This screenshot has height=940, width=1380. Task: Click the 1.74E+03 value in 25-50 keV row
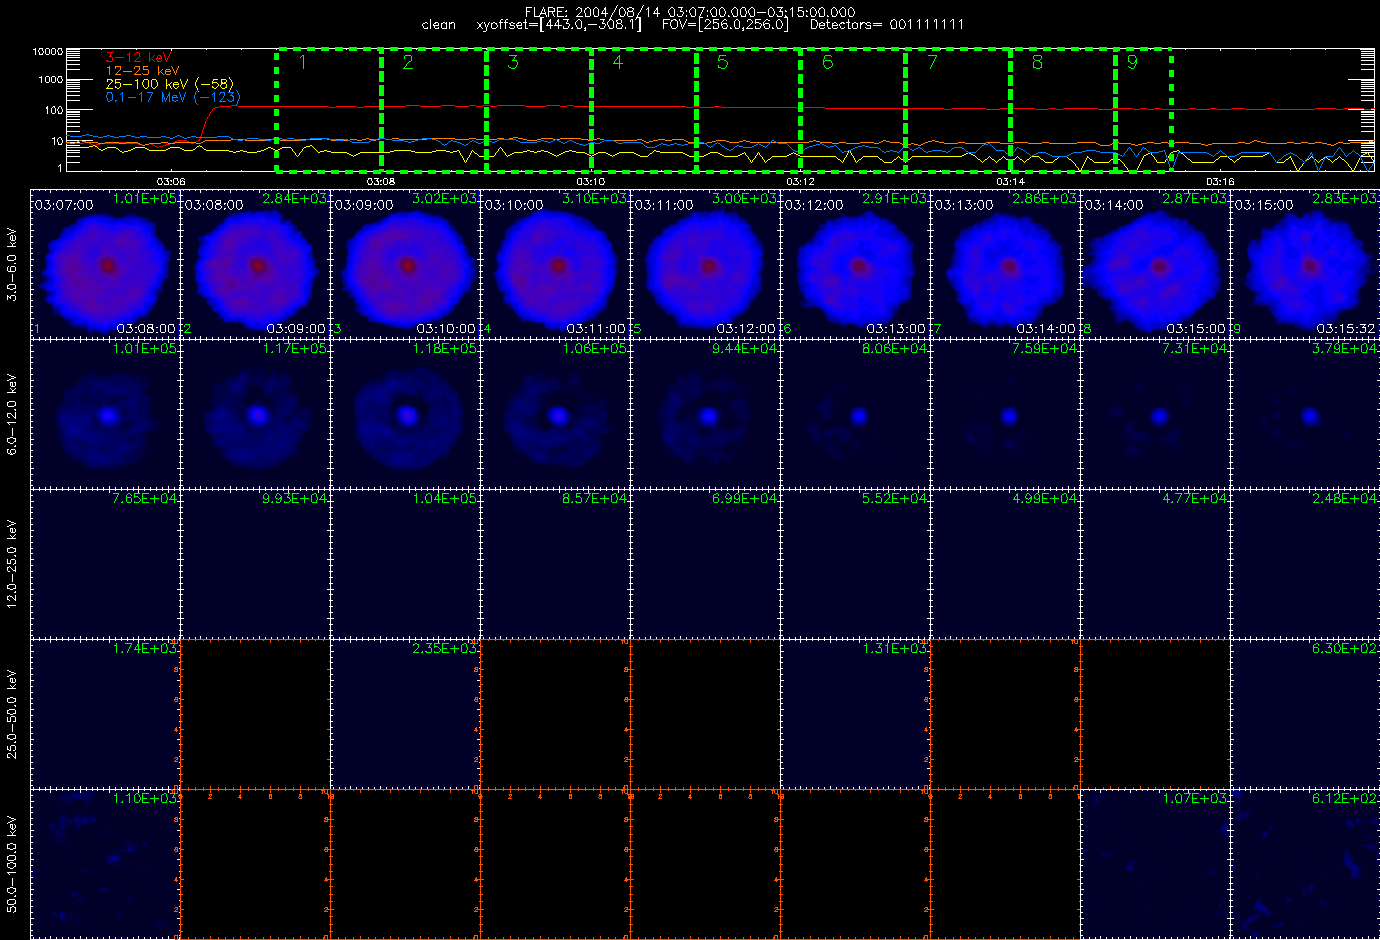144,649
